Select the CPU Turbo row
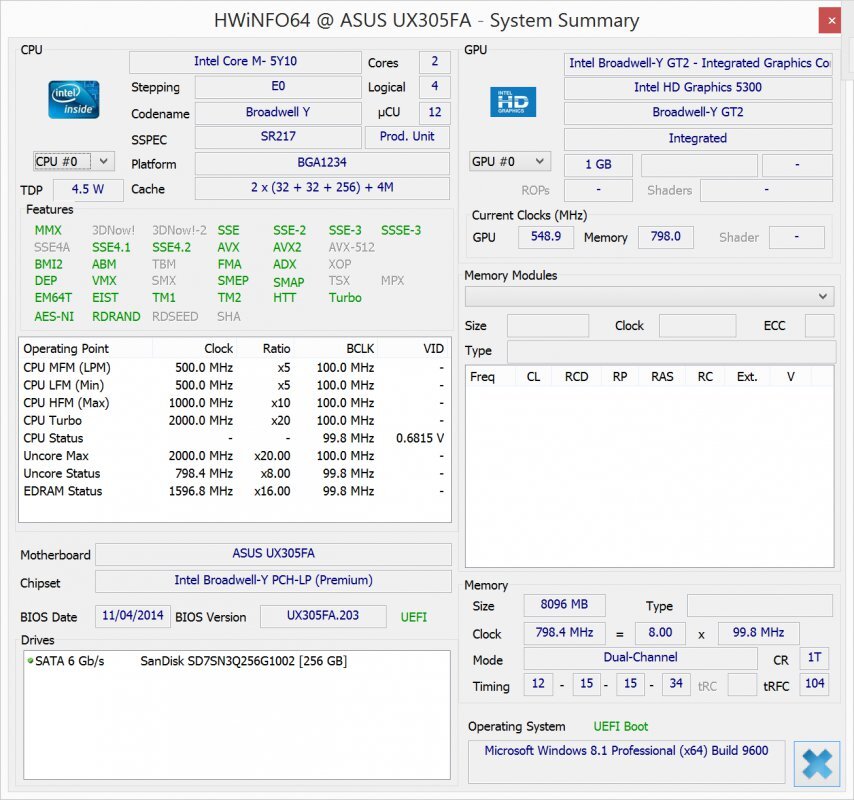The image size is (854, 800). tap(235, 420)
